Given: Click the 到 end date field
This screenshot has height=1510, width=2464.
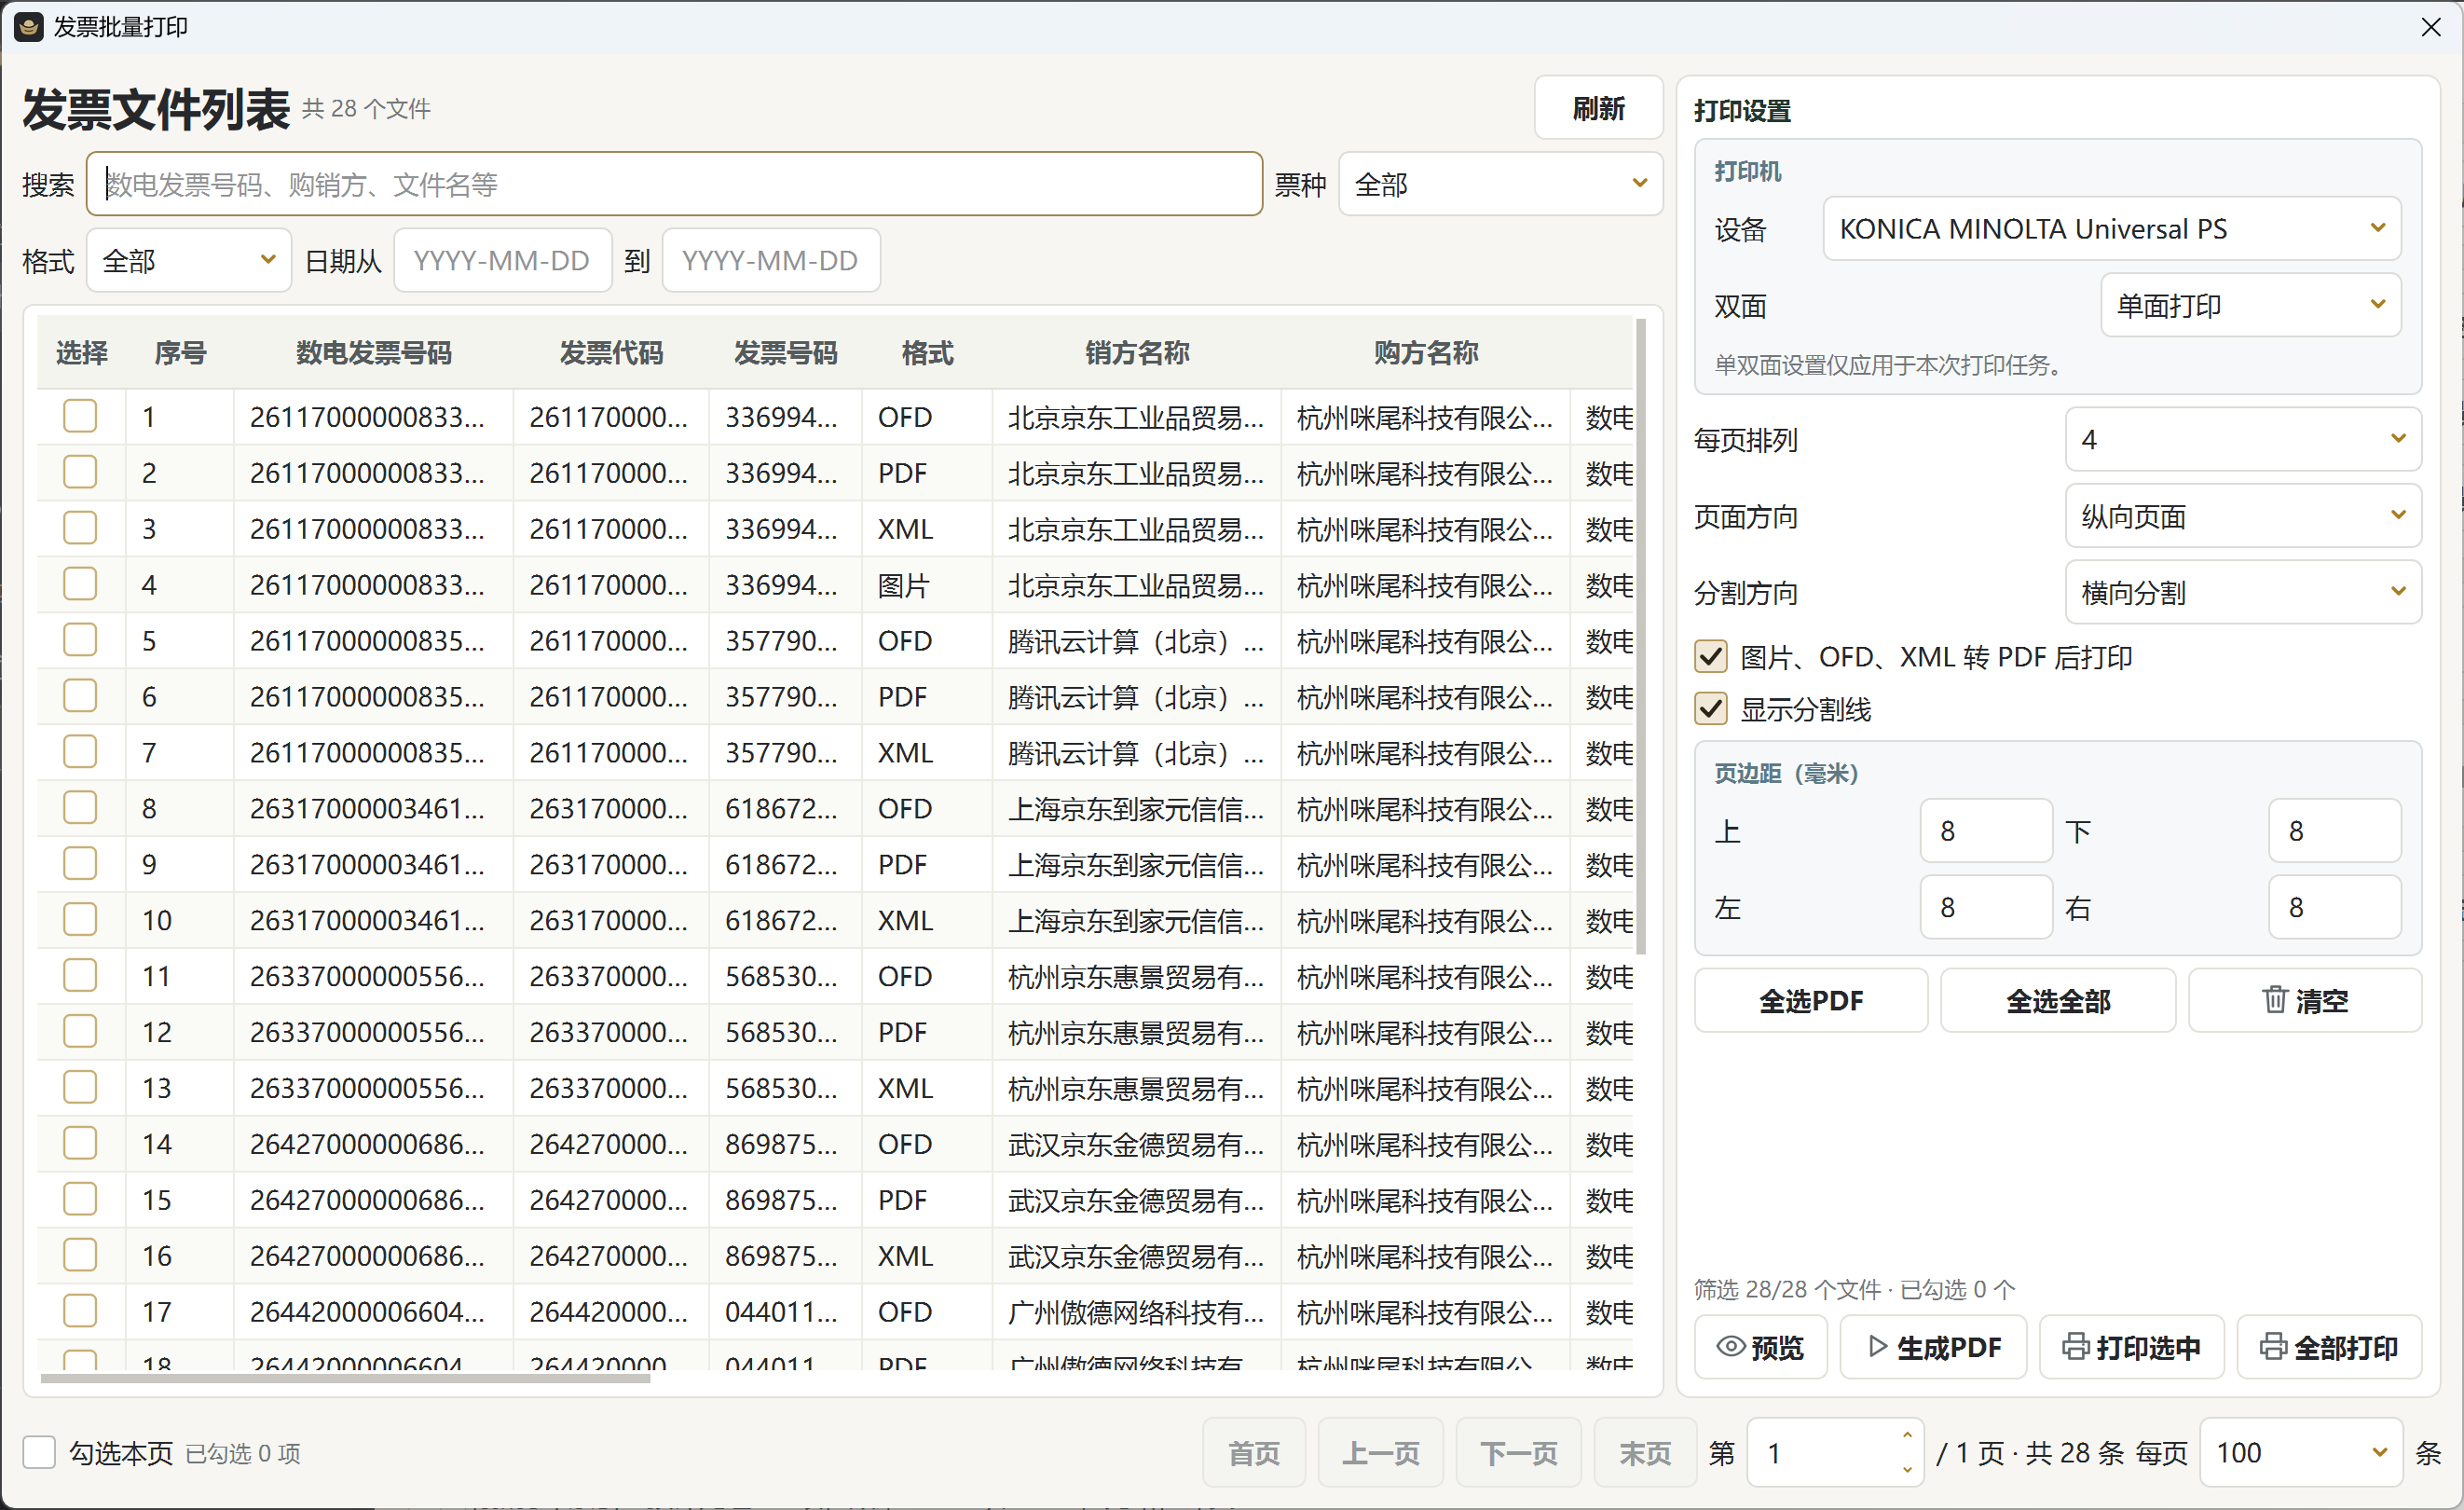Looking at the screenshot, I should point(771,260).
